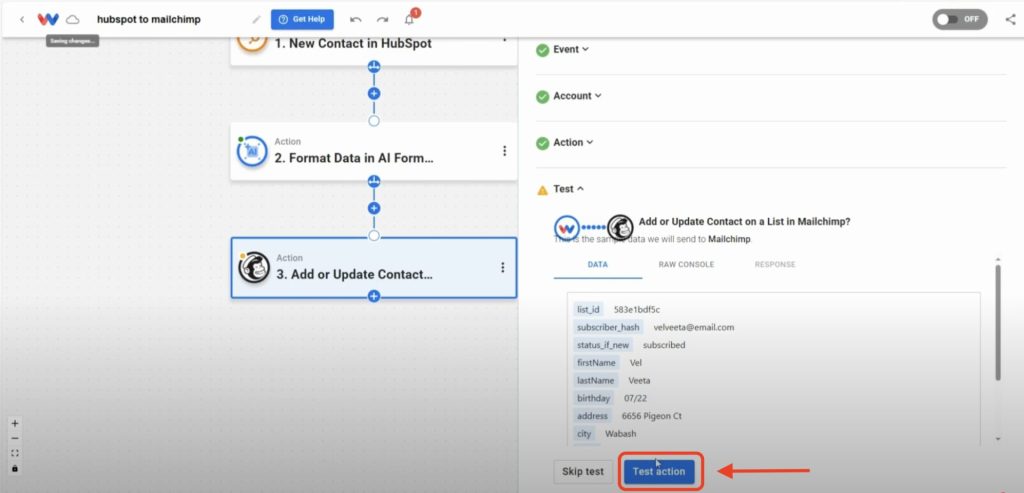Zoom out on the canvas

pyautogui.click(x=15, y=438)
